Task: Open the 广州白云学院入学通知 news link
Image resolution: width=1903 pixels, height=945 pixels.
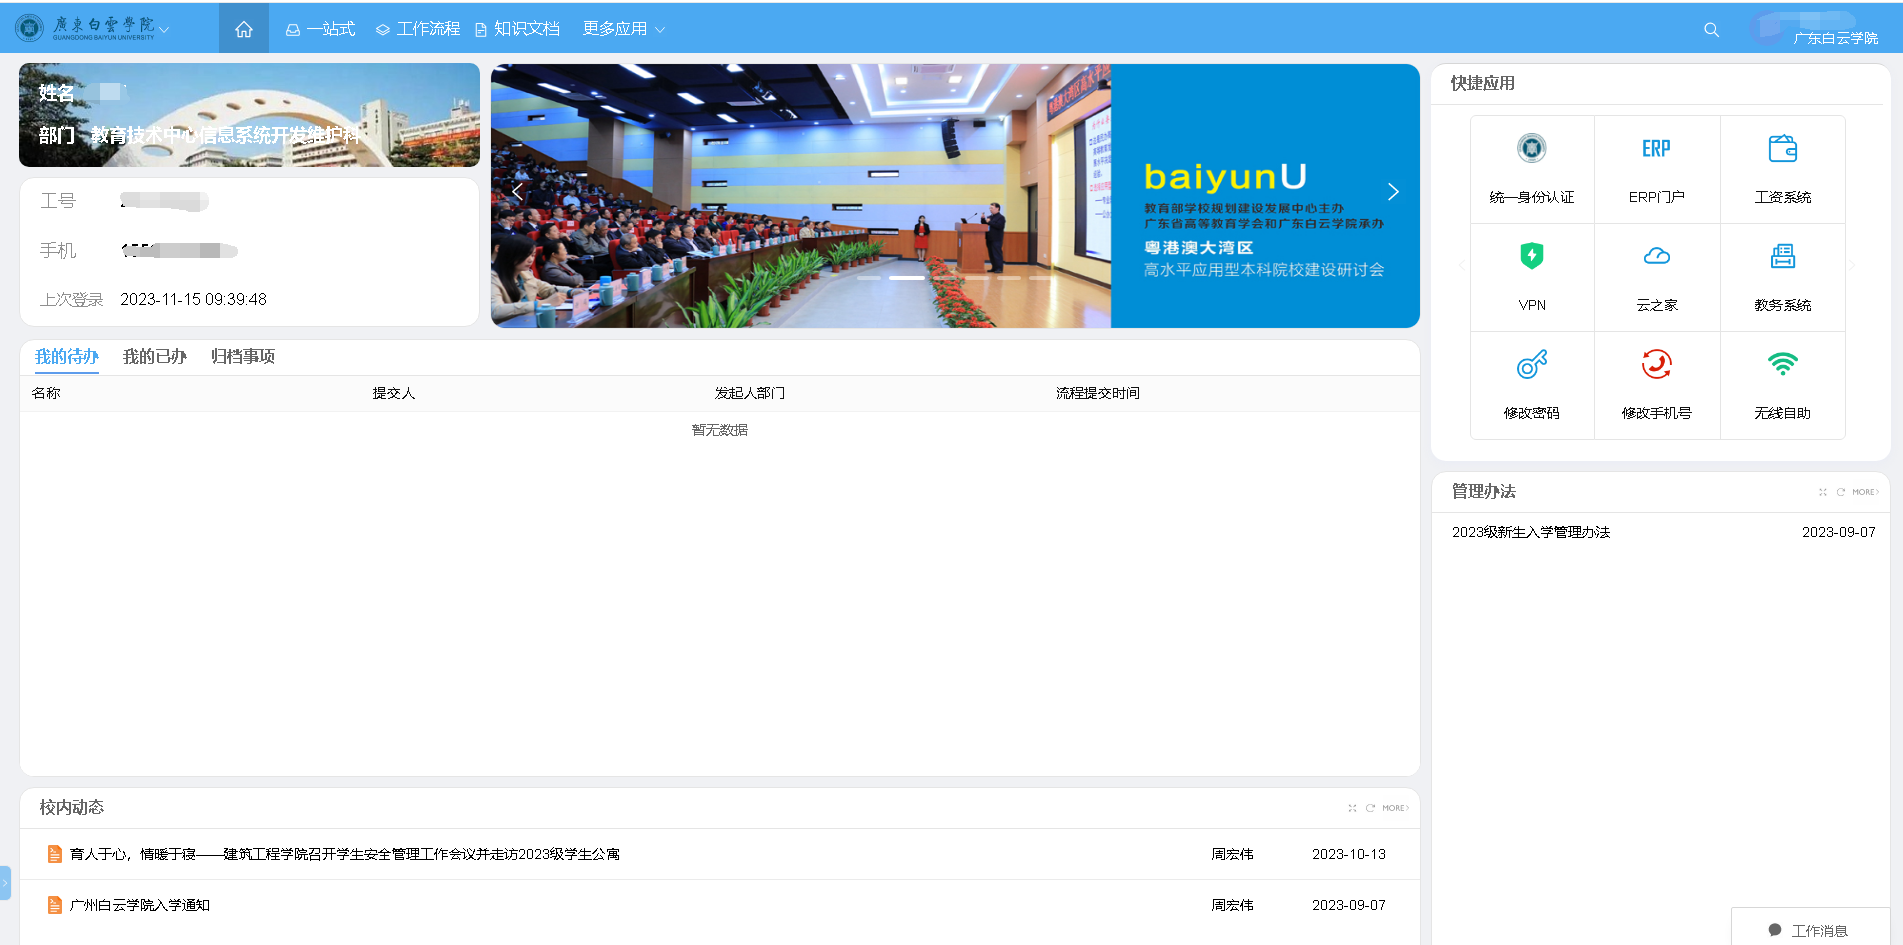Action: click(x=140, y=905)
